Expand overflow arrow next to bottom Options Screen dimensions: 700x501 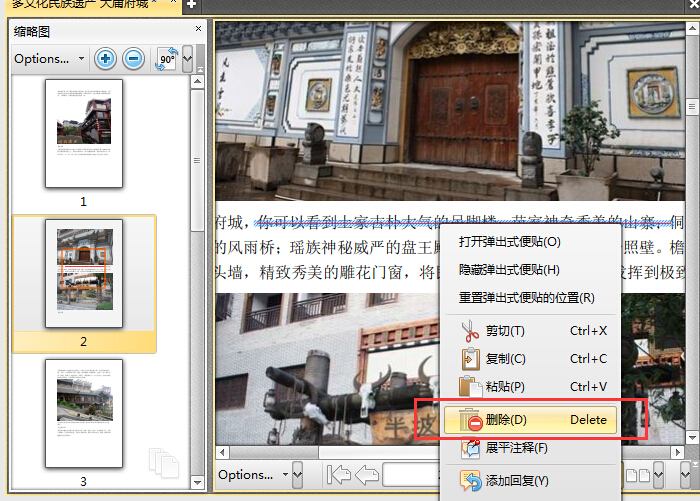tap(297, 475)
